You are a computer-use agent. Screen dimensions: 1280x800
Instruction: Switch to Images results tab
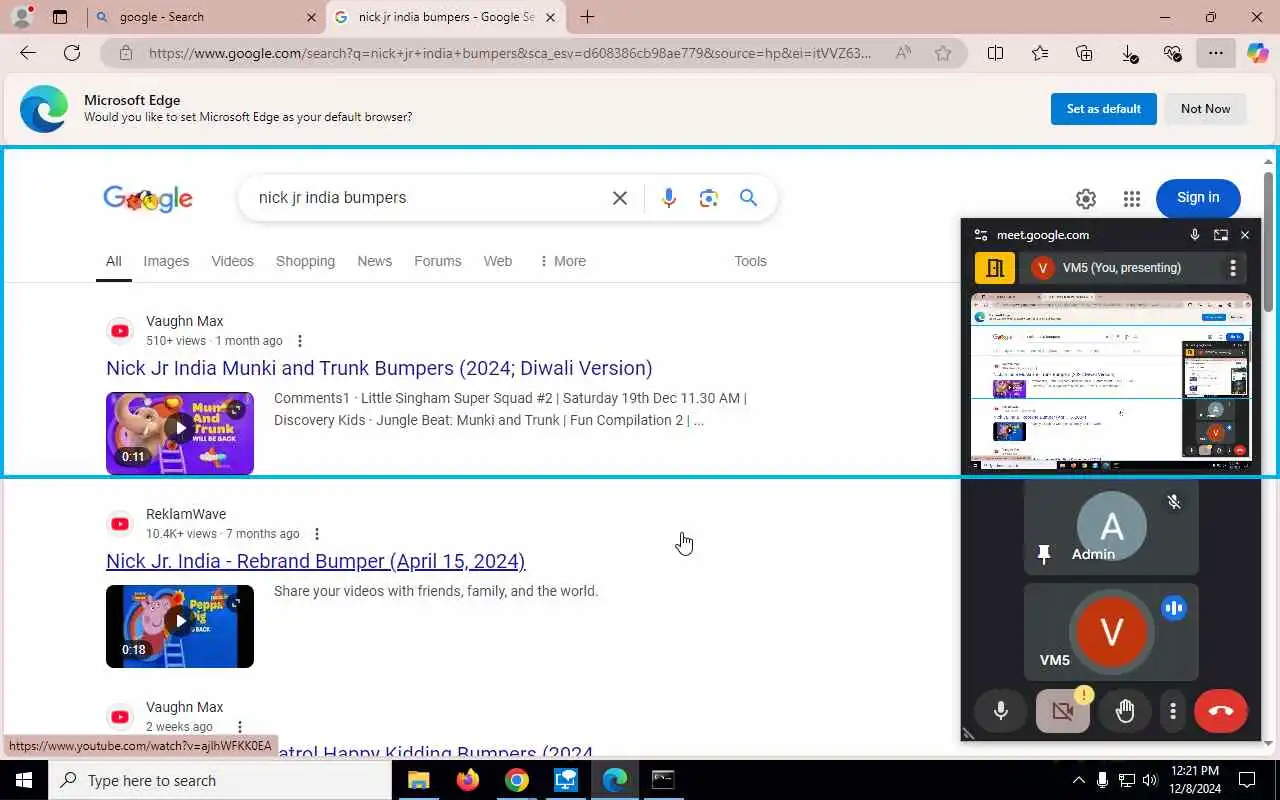tap(166, 261)
